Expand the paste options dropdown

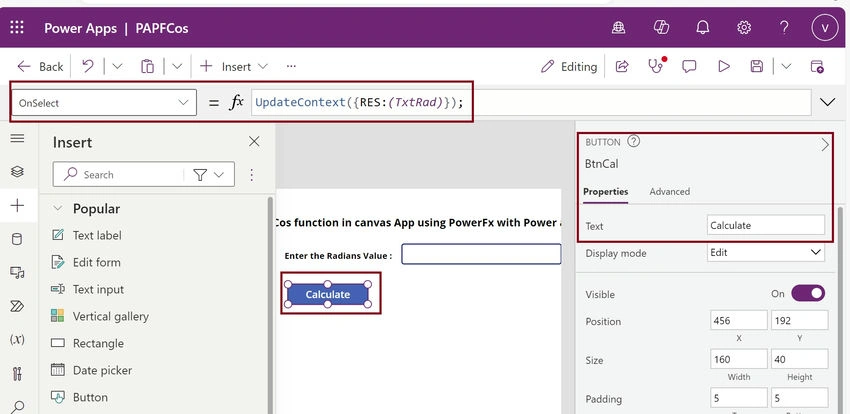[x=177, y=66]
